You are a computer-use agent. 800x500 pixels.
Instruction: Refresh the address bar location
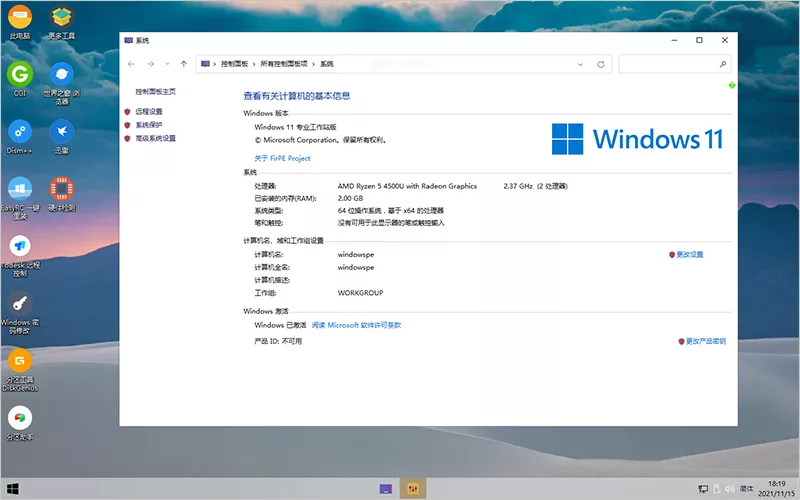pyautogui.click(x=601, y=64)
